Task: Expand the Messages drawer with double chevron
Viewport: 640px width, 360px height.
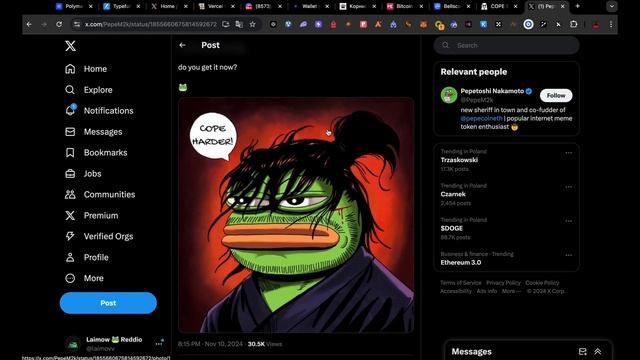Action: [598, 351]
